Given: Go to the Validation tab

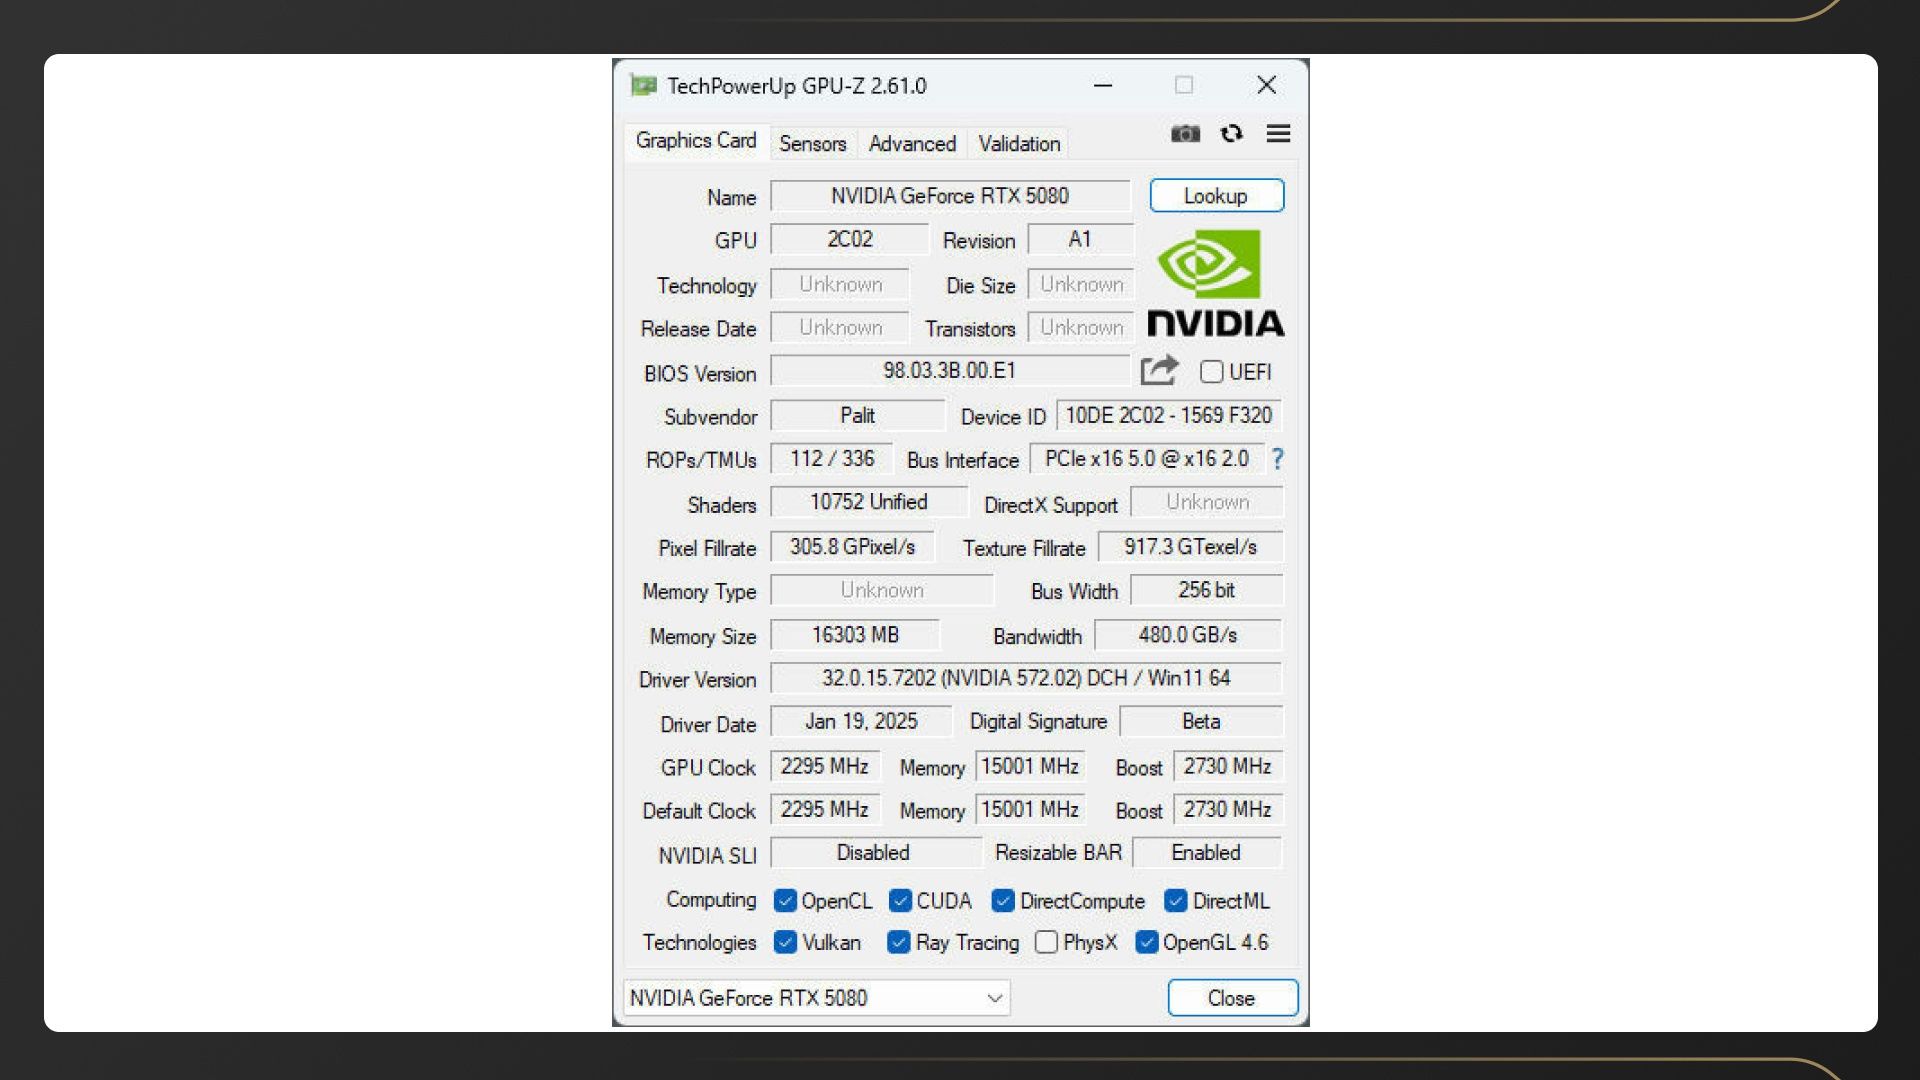Looking at the screenshot, I should point(1019,144).
